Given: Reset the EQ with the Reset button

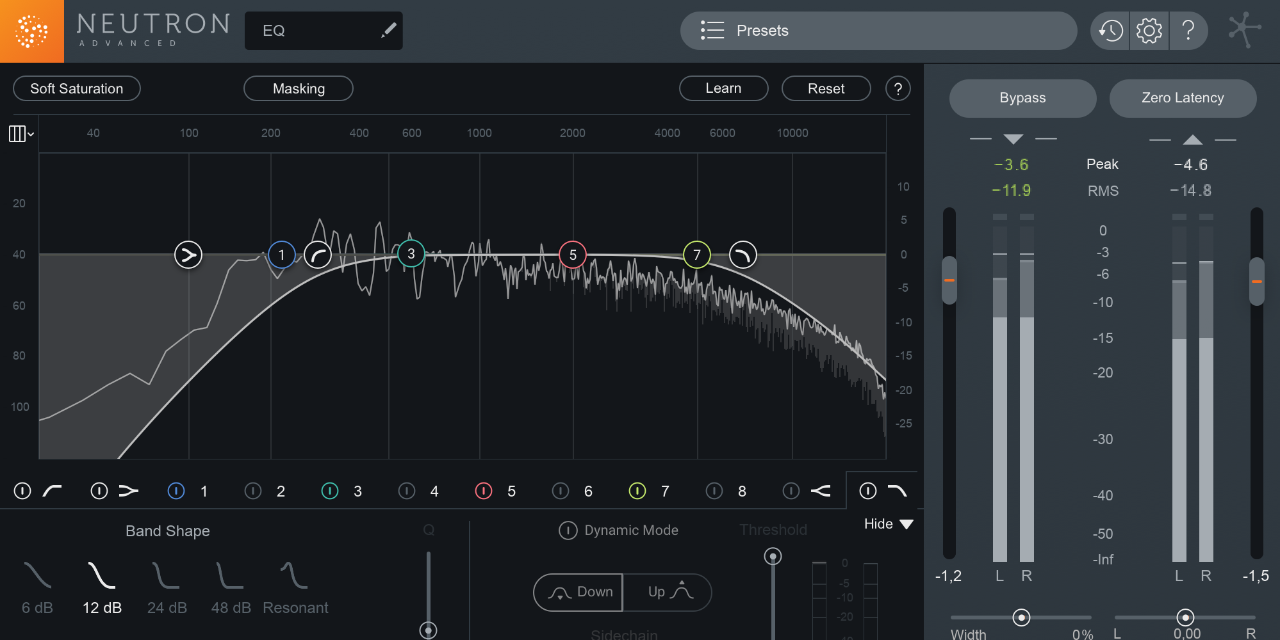Looking at the screenshot, I should point(826,88).
